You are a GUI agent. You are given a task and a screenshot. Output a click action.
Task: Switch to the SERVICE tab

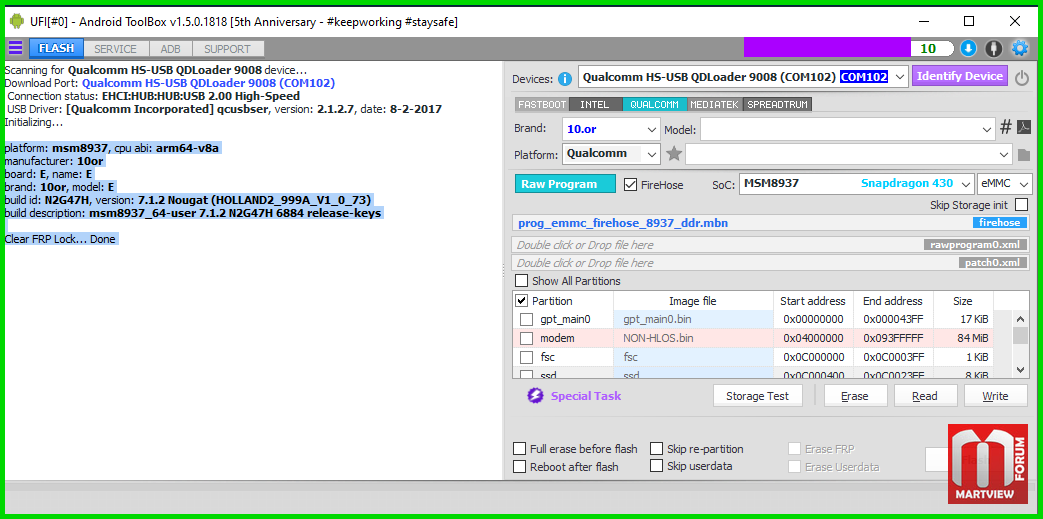coord(116,49)
